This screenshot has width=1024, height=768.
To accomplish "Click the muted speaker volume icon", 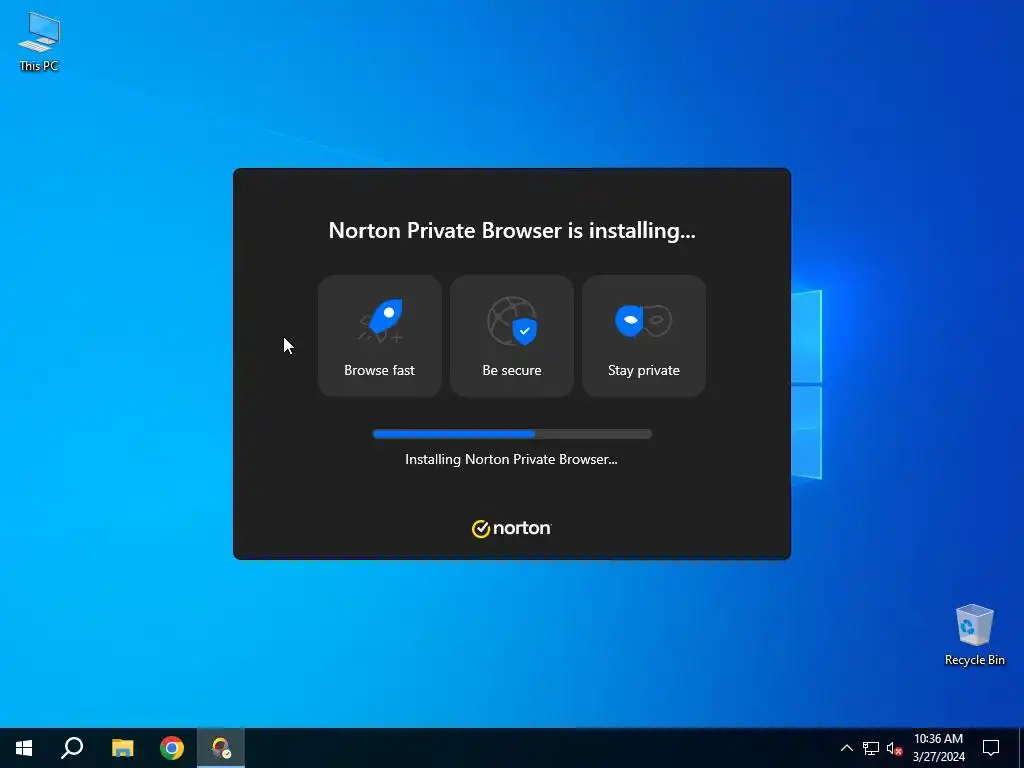I will point(894,748).
